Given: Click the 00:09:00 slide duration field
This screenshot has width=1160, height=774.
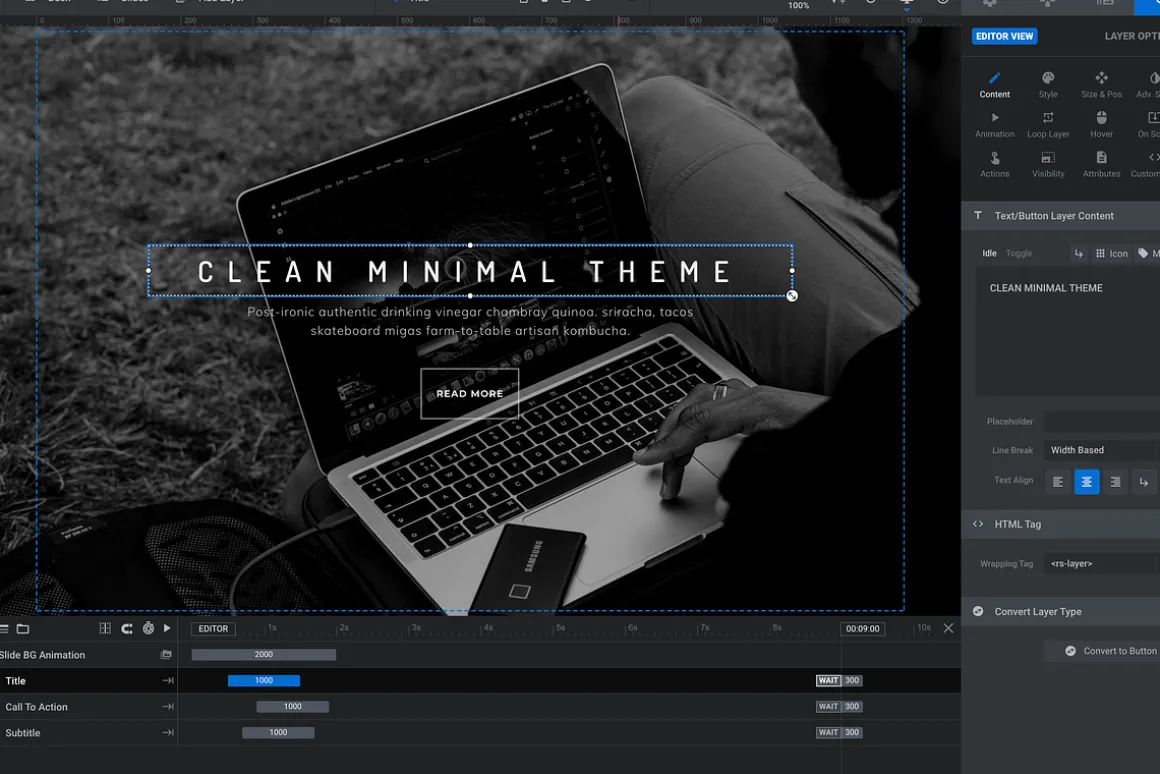Looking at the screenshot, I should click(x=863, y=629).
